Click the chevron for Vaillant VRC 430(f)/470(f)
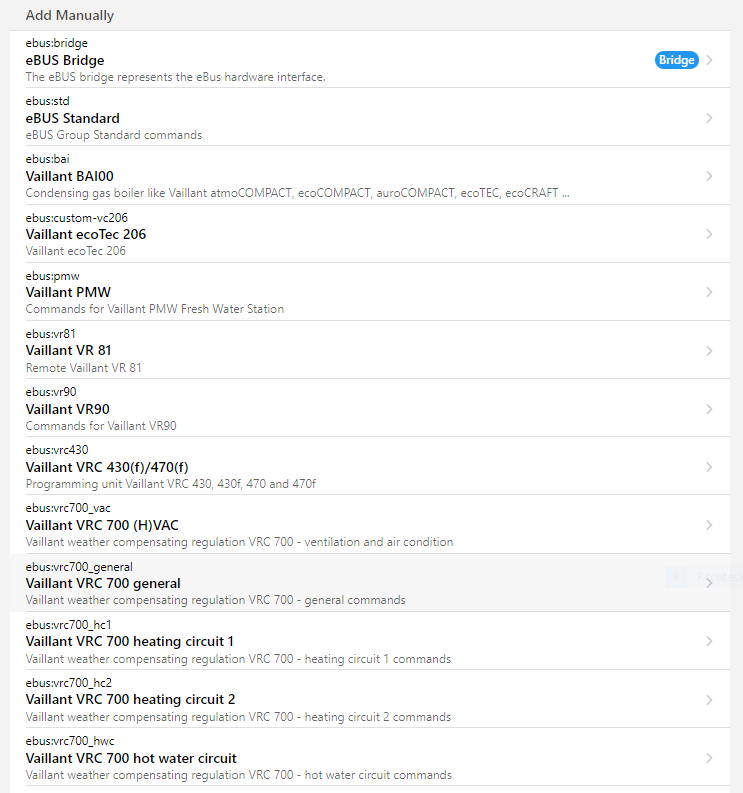The height and width of the screenshot is (793, 743). [709, 467]
